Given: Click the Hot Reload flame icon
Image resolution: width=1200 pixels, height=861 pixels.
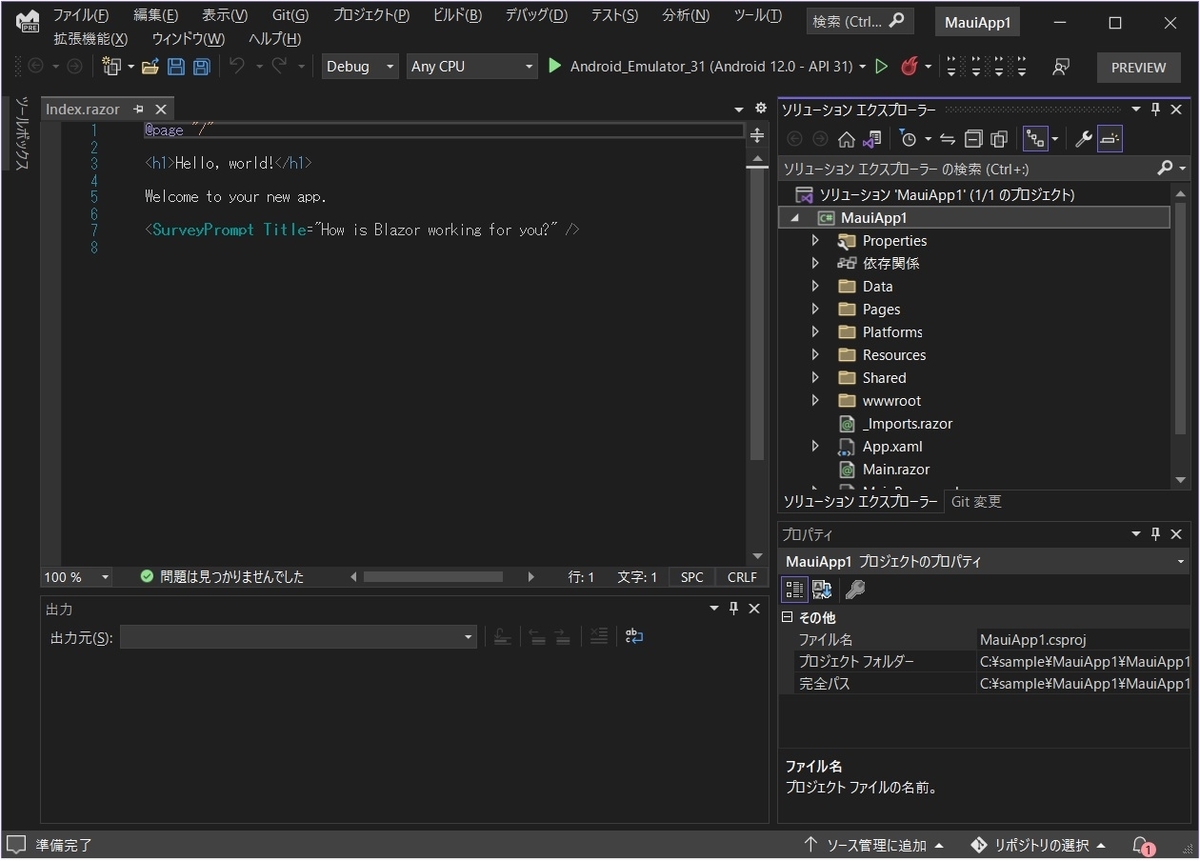Looking at the screenshot, I should coord(909,66).
